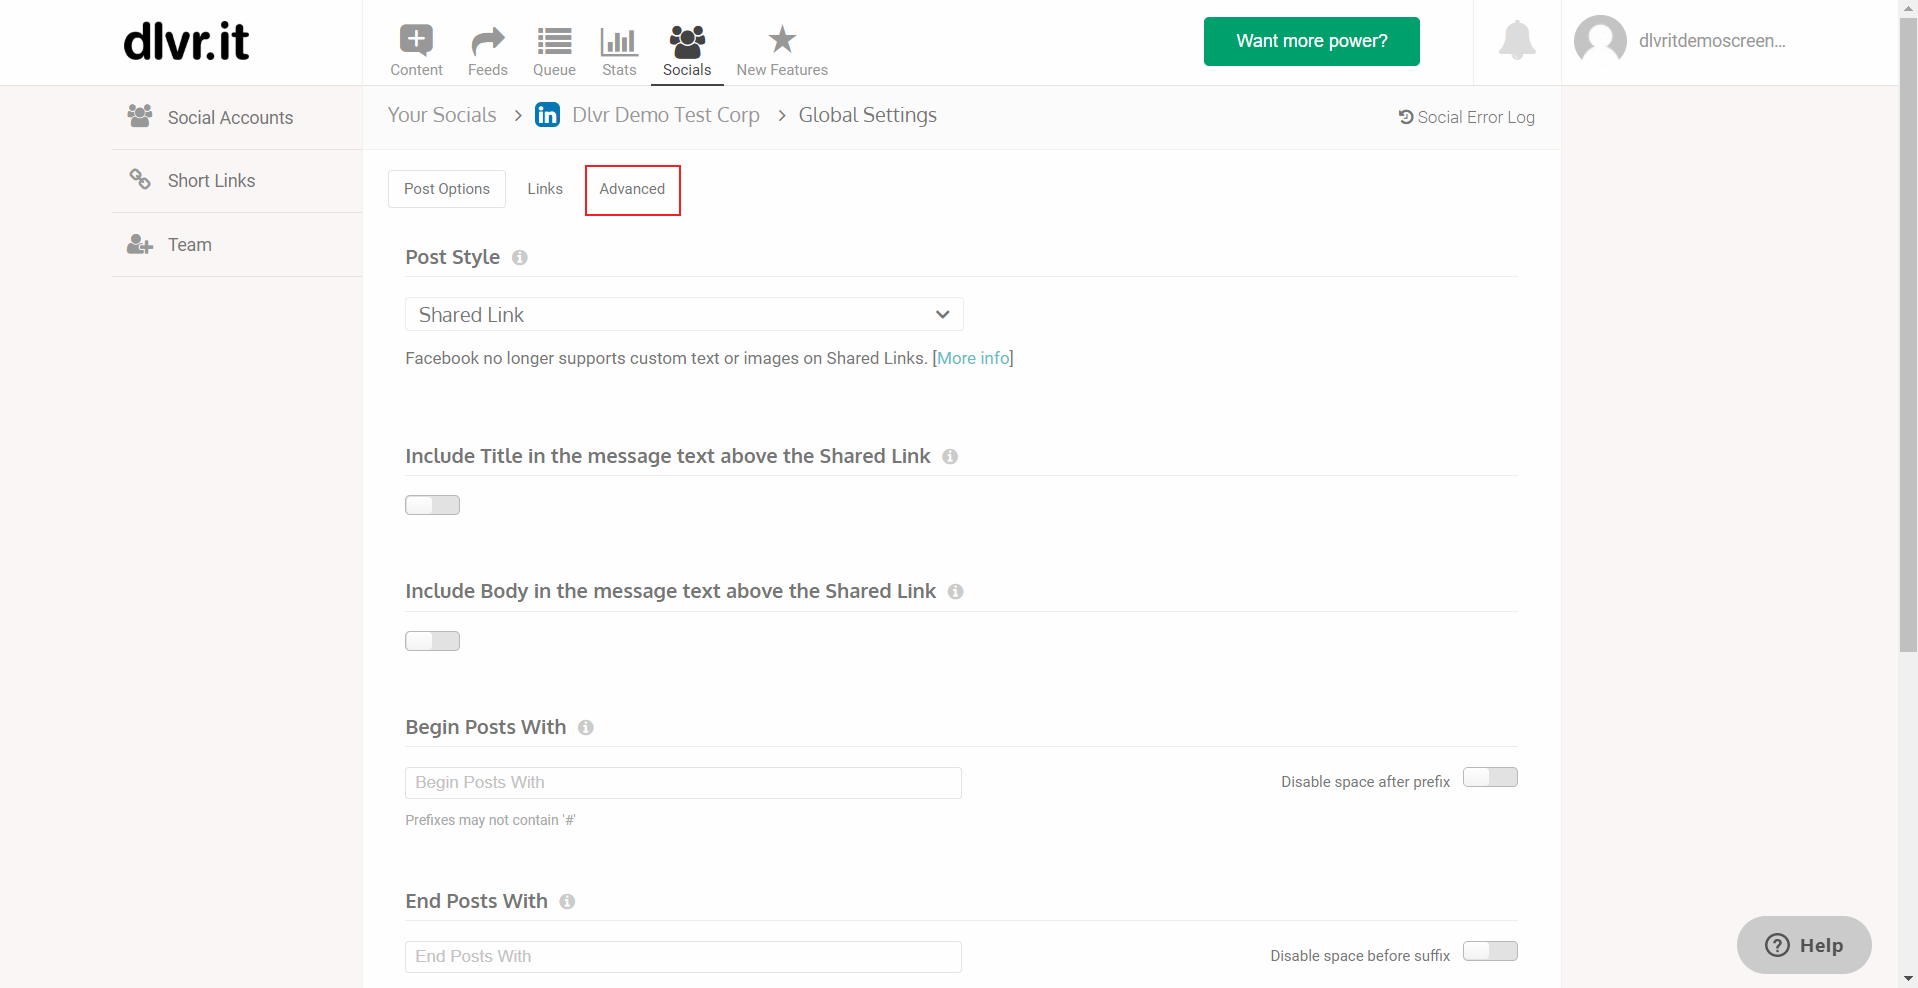Viewport: 1918px width, 988px height.
Task: Open the Post Style Shared Link dropdown
Action: (x=684, y=314)
